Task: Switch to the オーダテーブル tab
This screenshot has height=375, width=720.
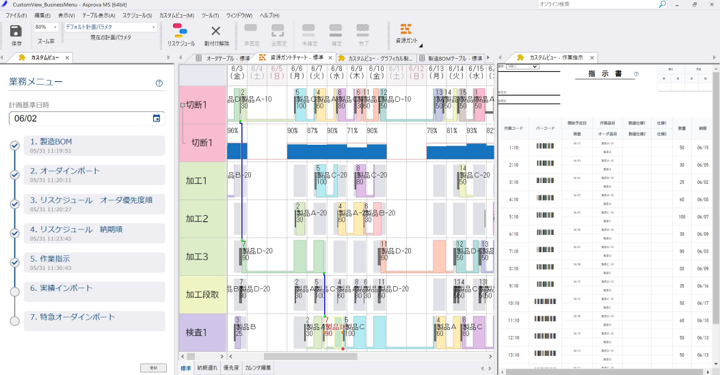Action: click(224, 58)
